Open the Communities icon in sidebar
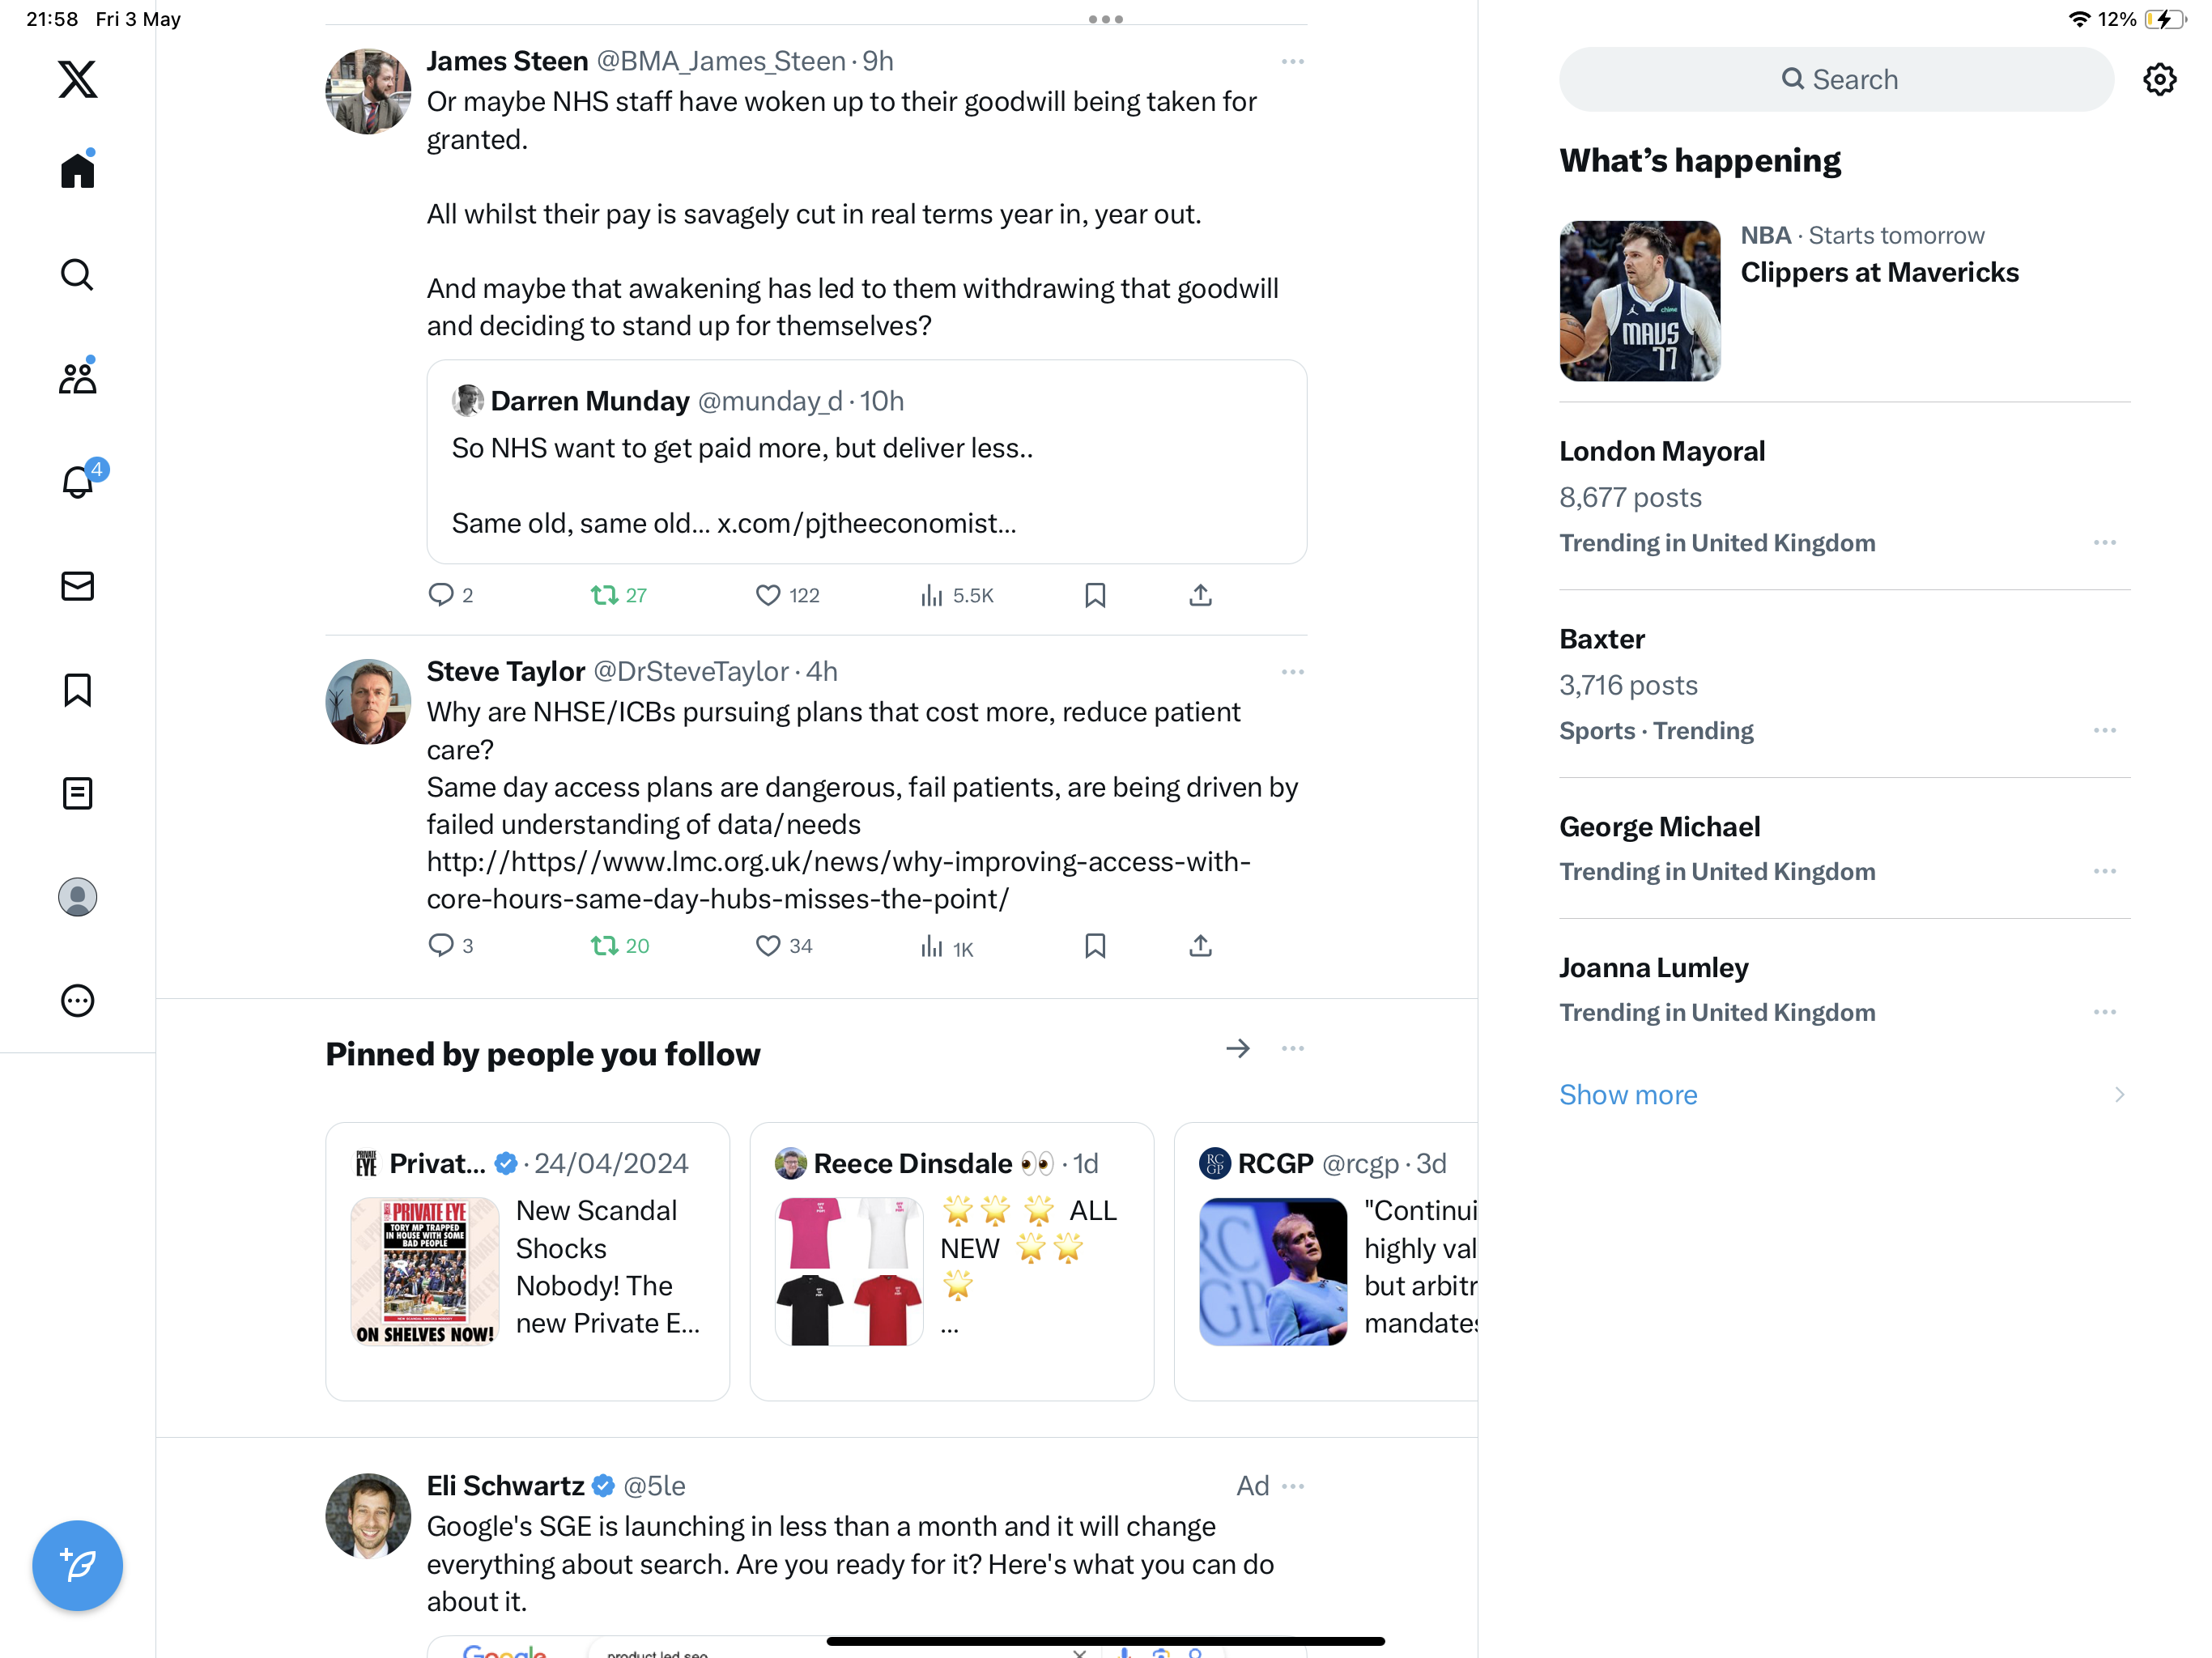The width and height of the screenshot is (2212, 1658). tap(78, 377)
